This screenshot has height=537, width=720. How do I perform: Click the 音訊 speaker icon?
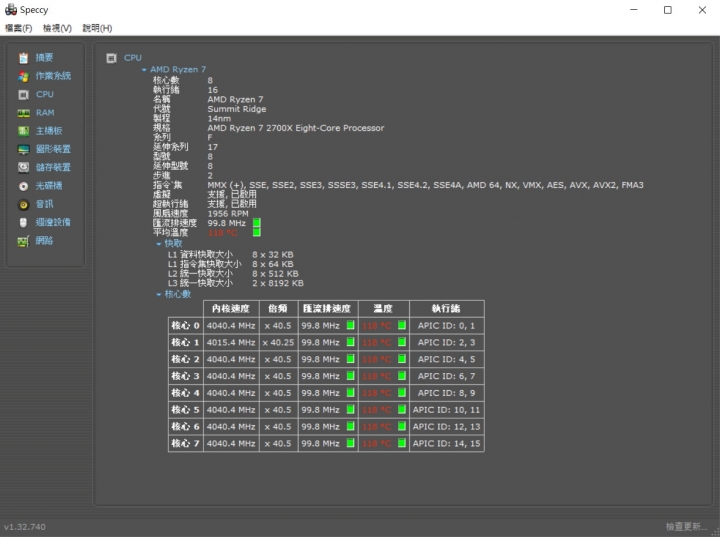(23, 204)
